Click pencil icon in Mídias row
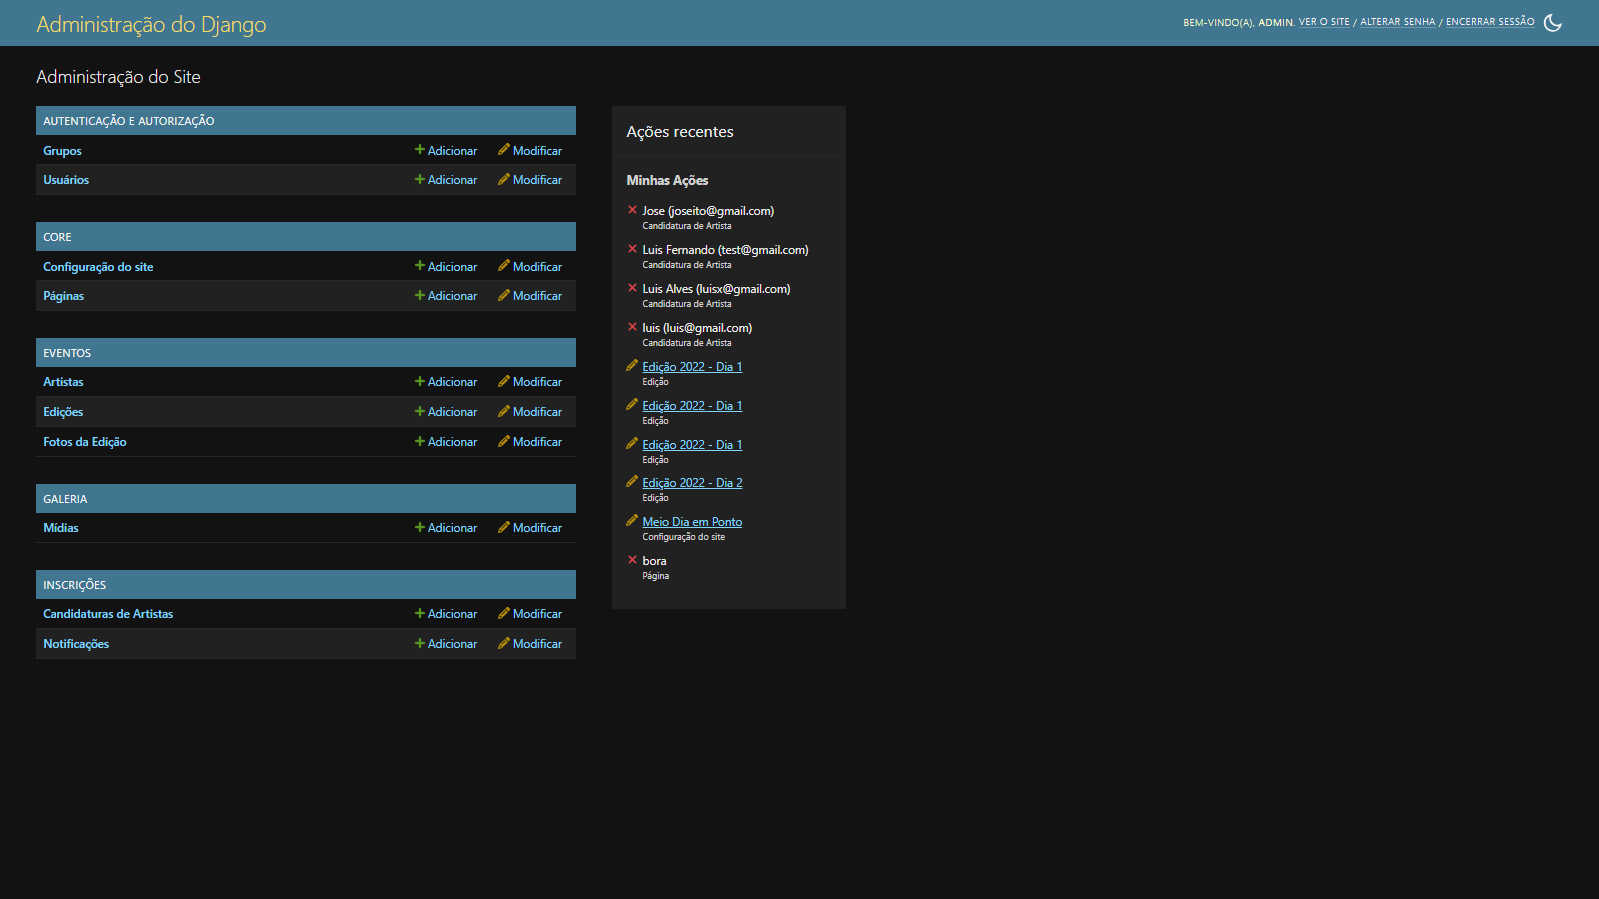Image resolution: width=1599 pixels, height=899 pixels. (504, 527)
